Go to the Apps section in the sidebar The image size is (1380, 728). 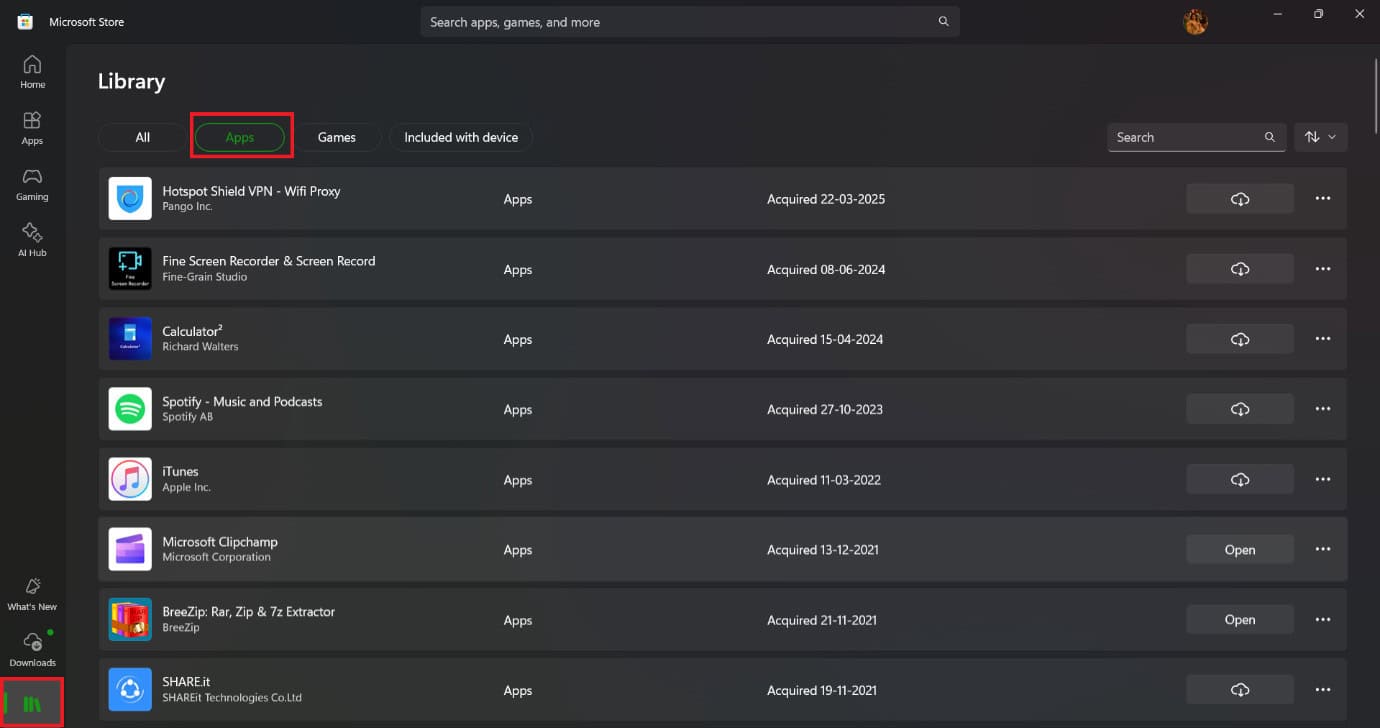(32, 128)
